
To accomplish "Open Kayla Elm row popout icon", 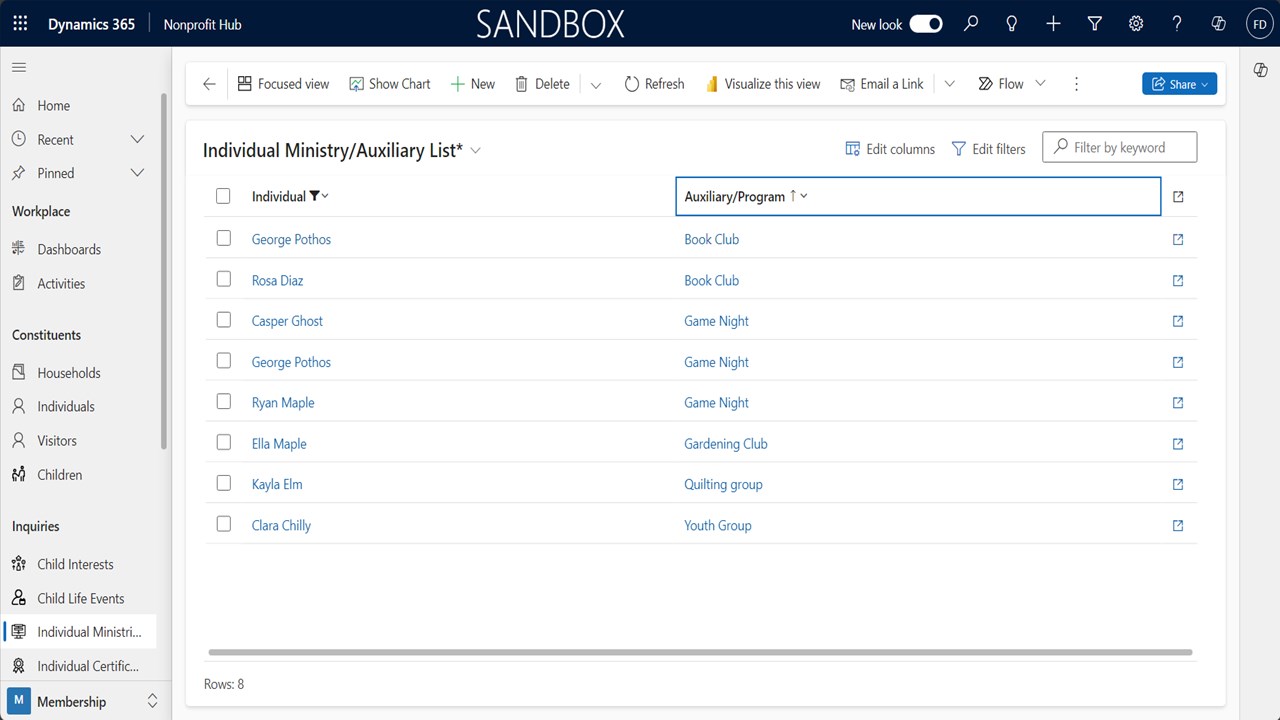I will (1178, 484).
